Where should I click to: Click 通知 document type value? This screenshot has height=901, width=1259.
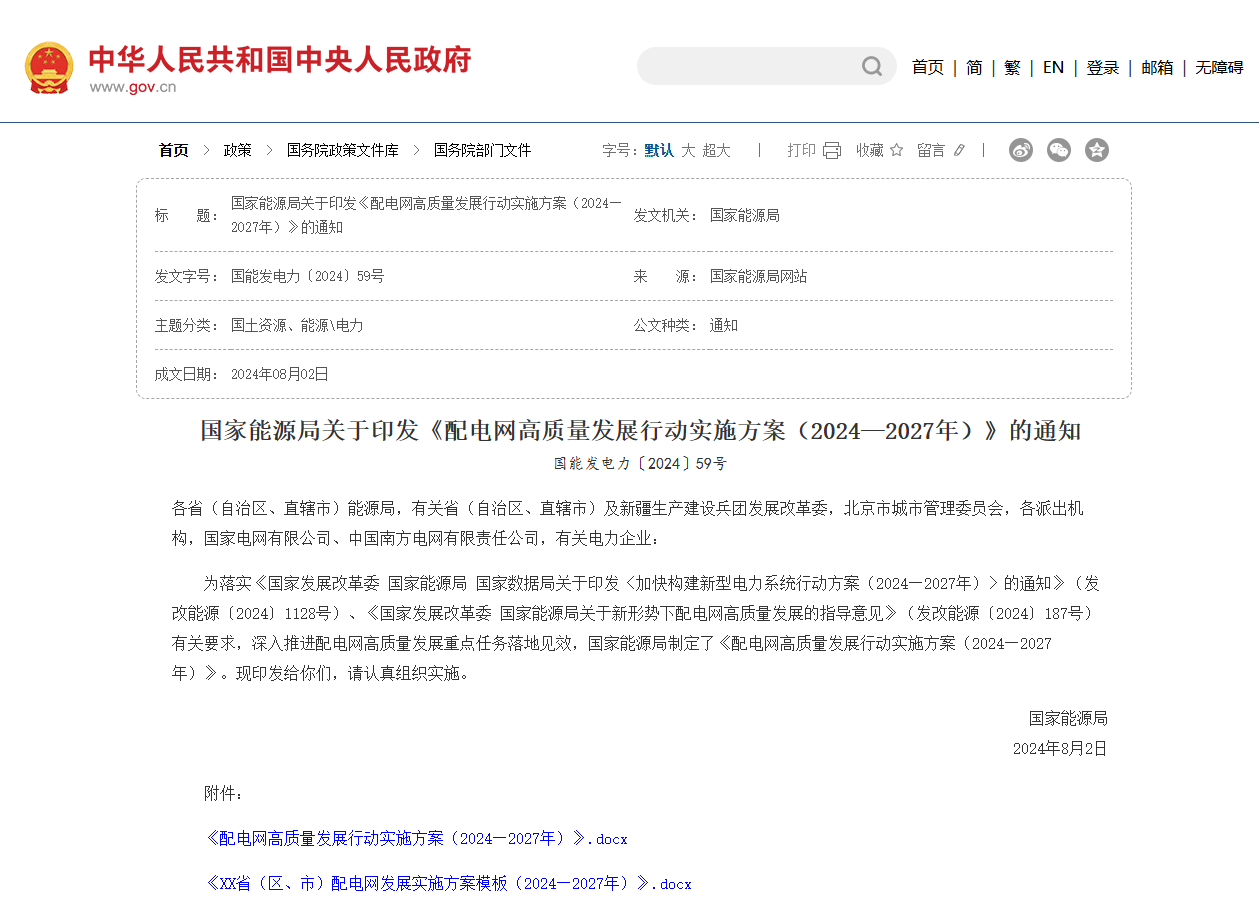click(724, 325)
